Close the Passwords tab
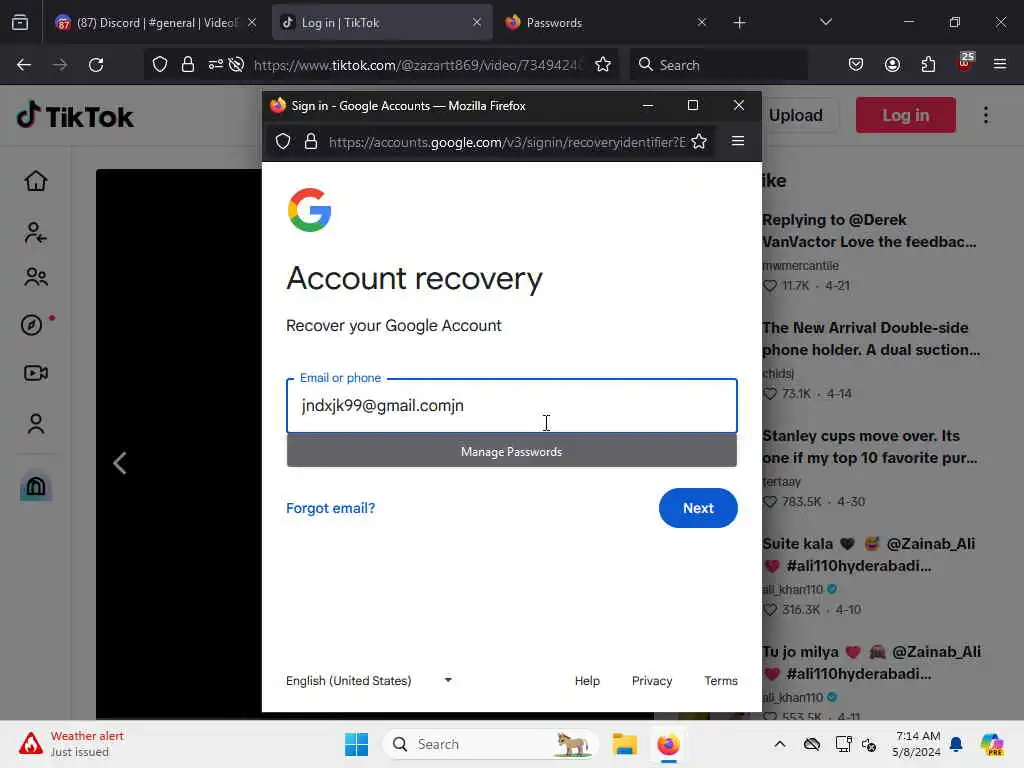This screenshot has height=768, width=1024. click(x=701, y=23)
